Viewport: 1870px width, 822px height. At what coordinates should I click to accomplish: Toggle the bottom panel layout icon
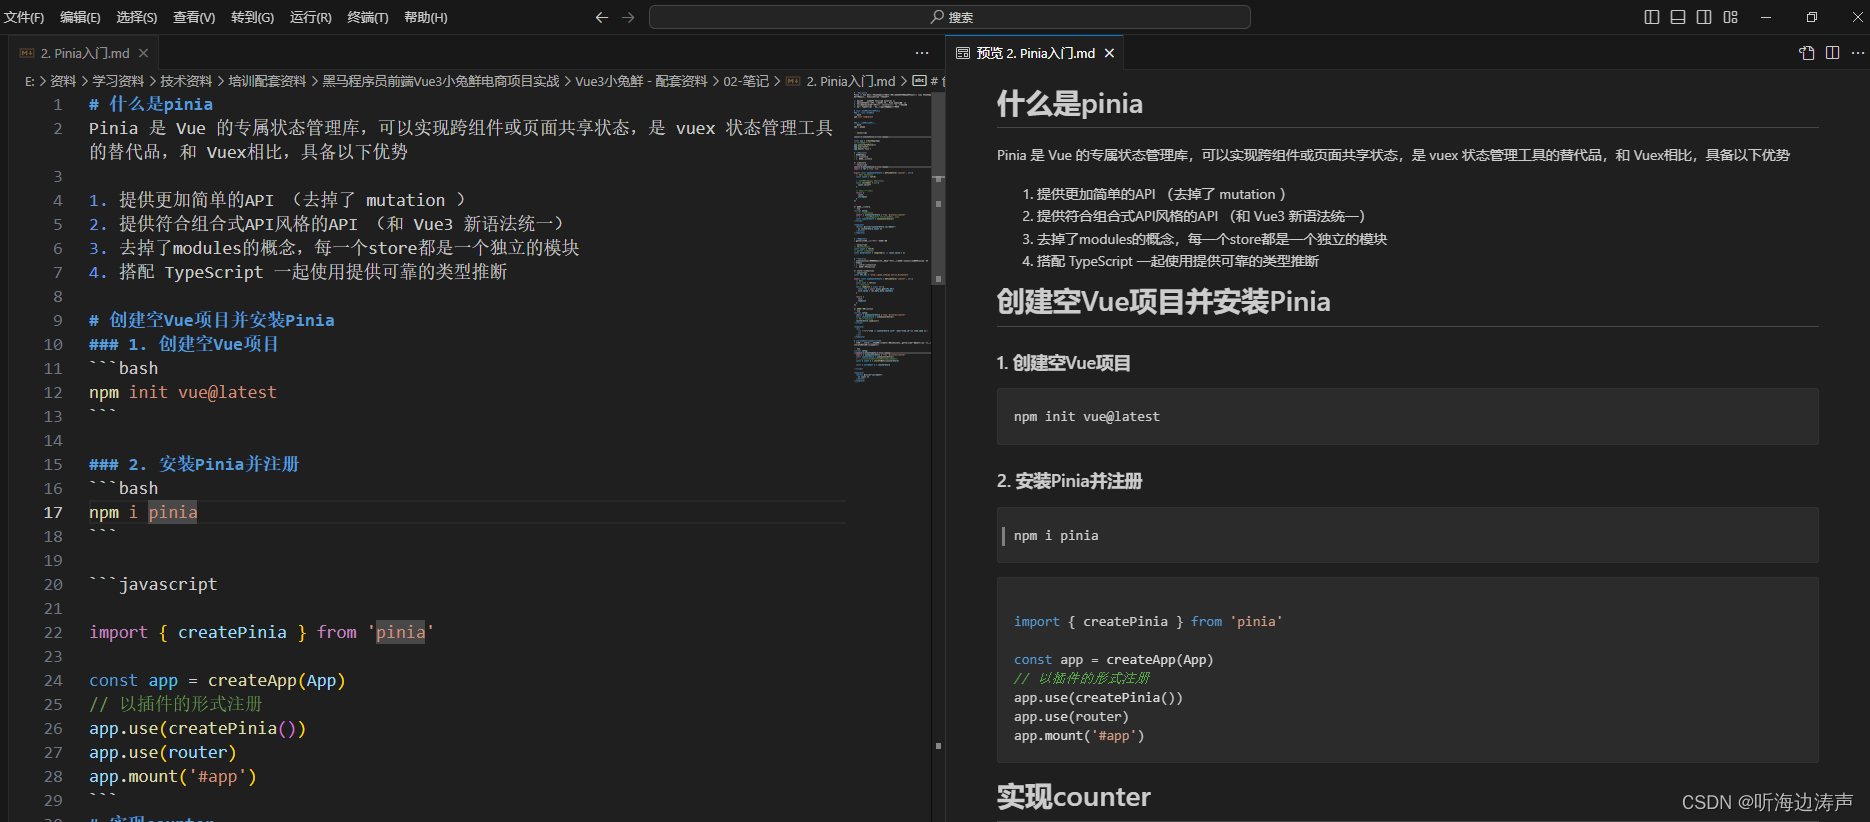coord(1678,17)
